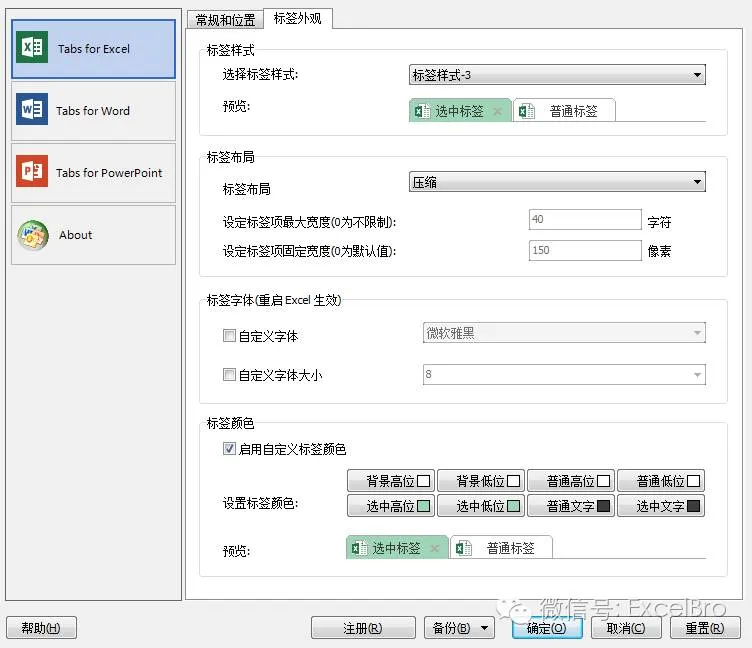Uncheck 启用自定义标签颜色 checkbox
The image size is (752, 648).
tap(229, 448)
